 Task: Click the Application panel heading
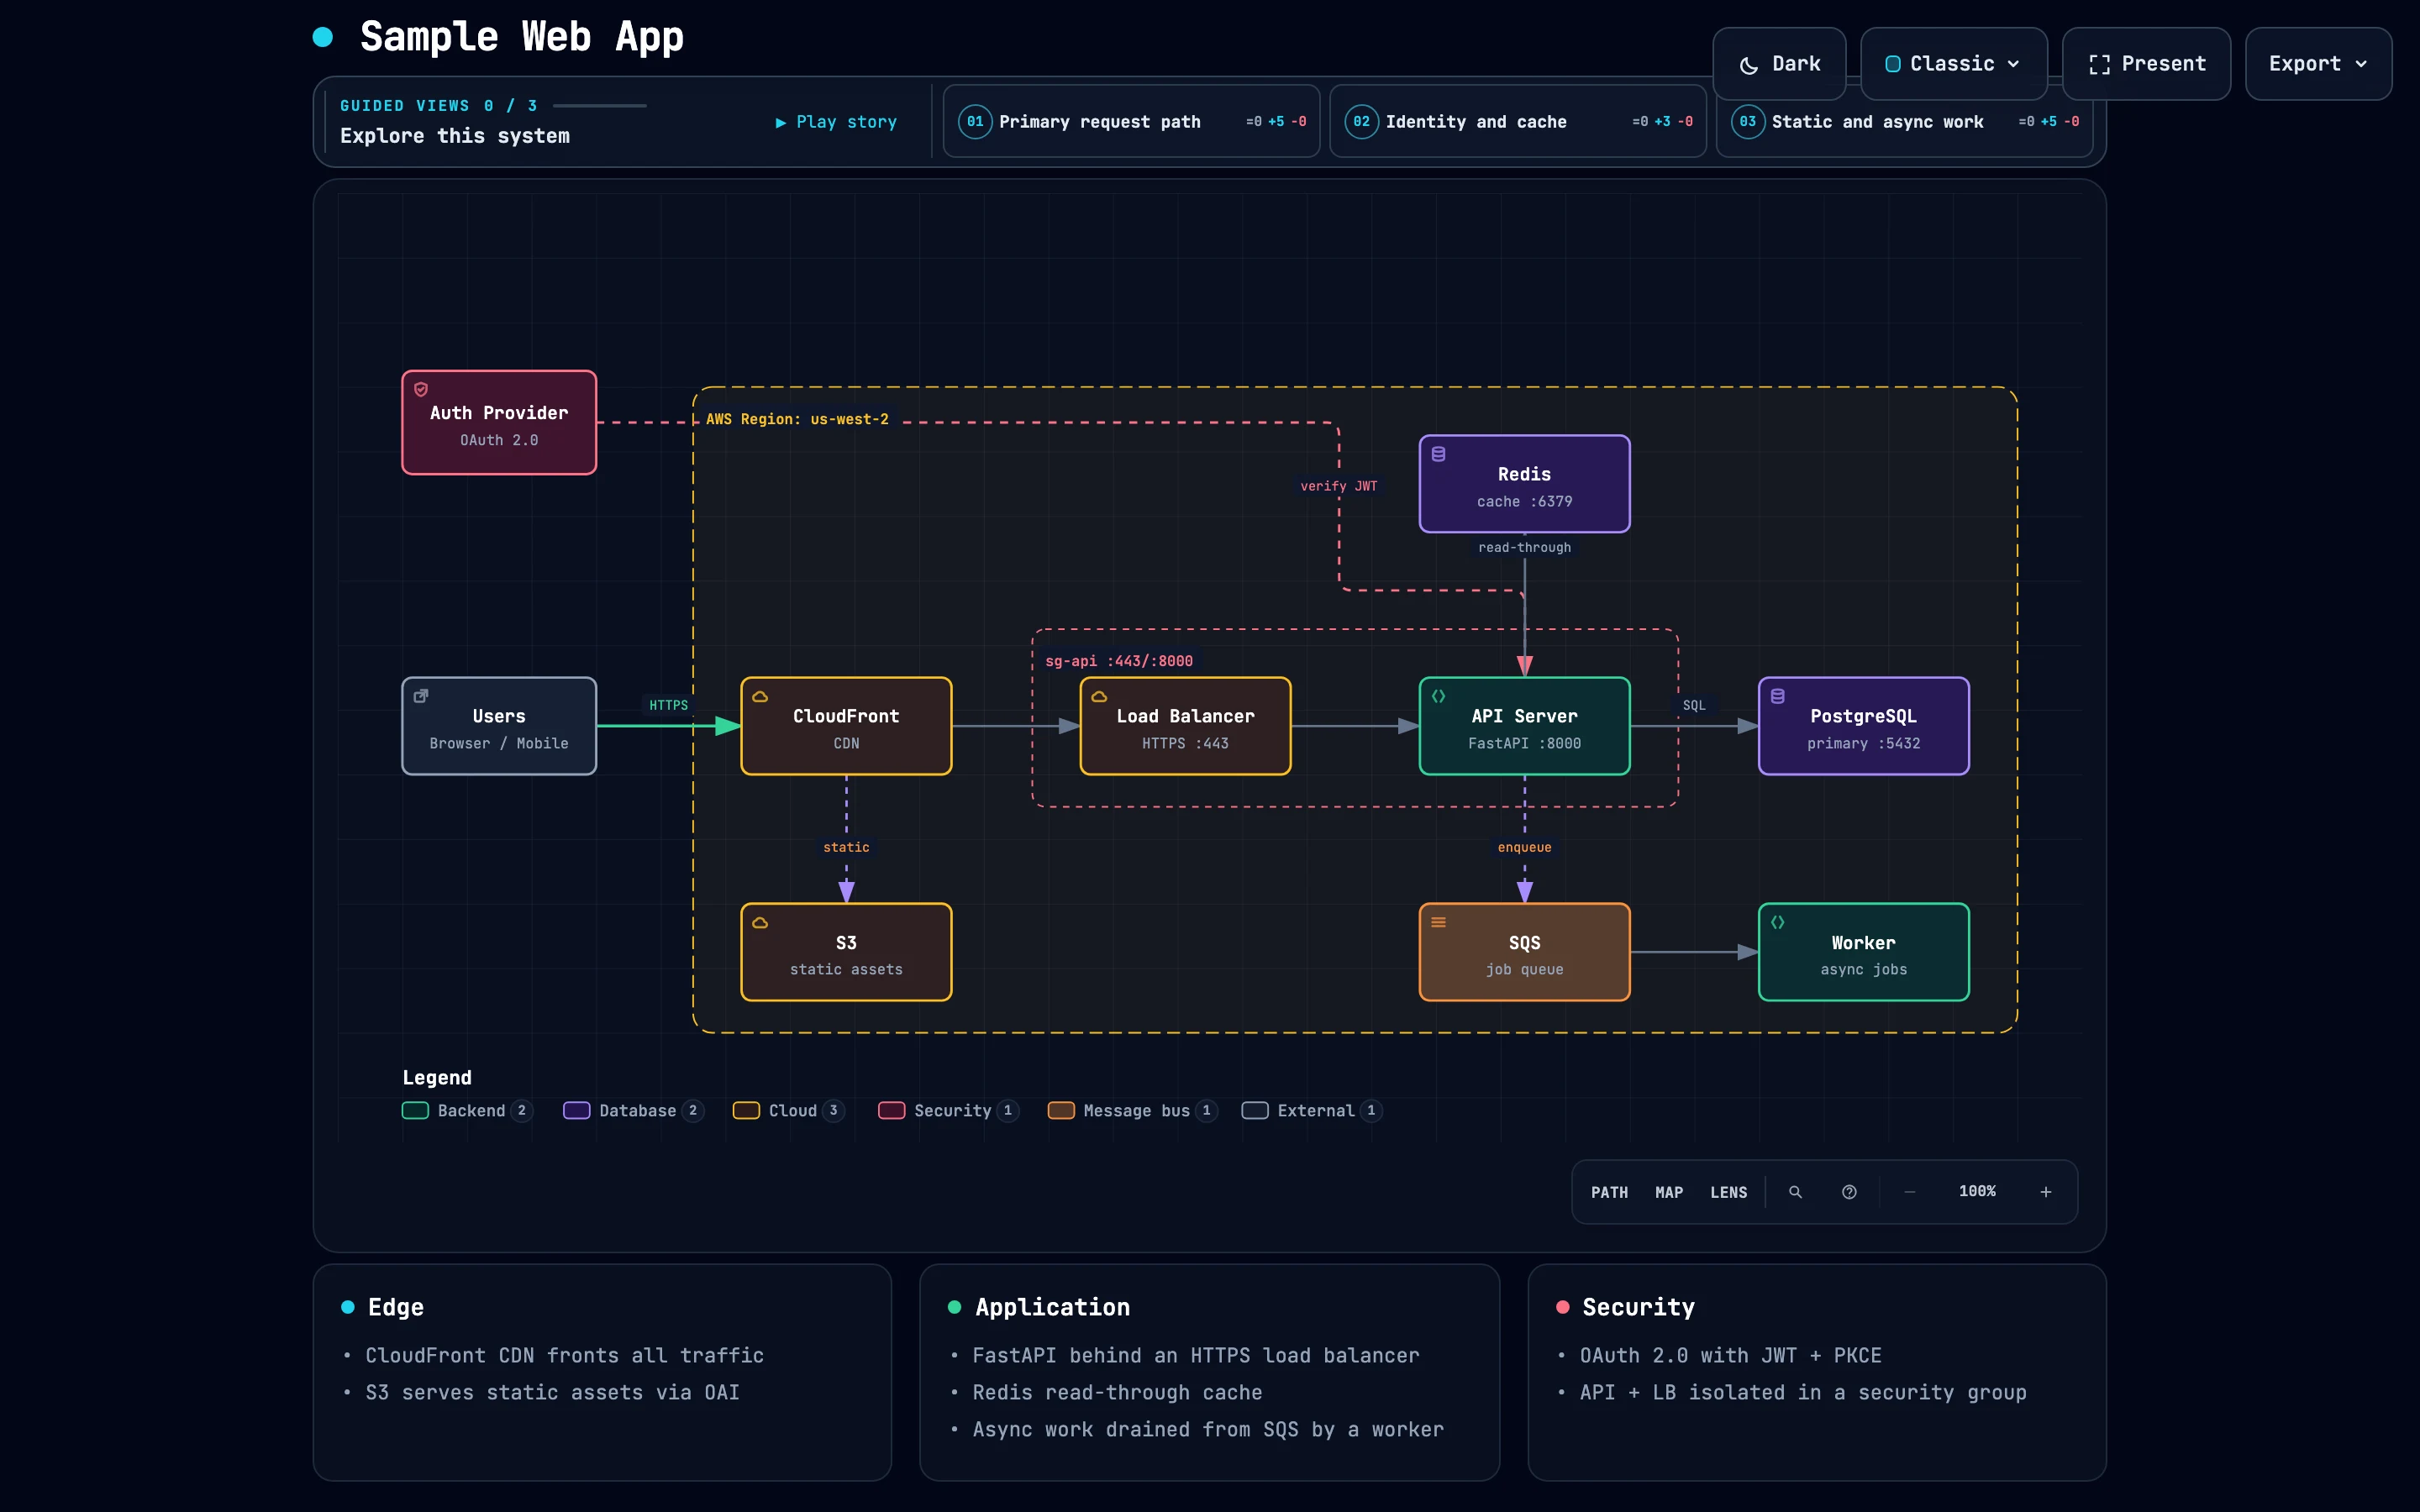(x=1052, y=1307)
